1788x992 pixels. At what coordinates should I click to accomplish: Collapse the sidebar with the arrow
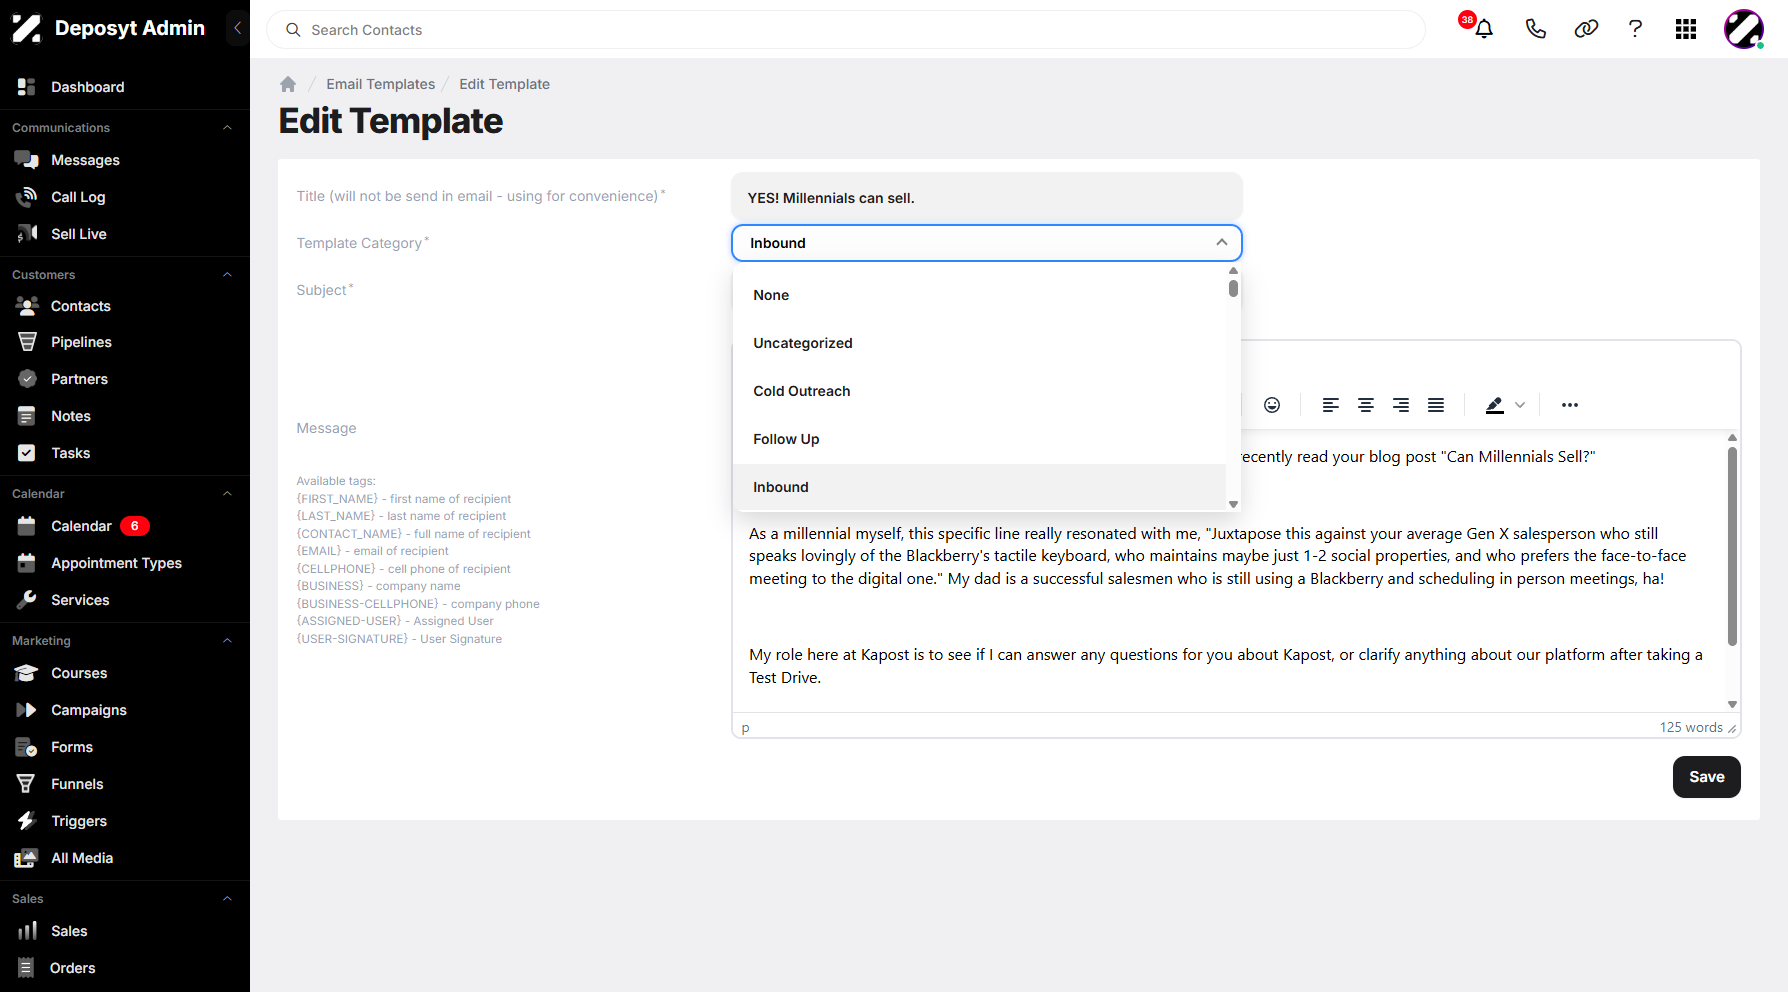[x=237, y=28]
